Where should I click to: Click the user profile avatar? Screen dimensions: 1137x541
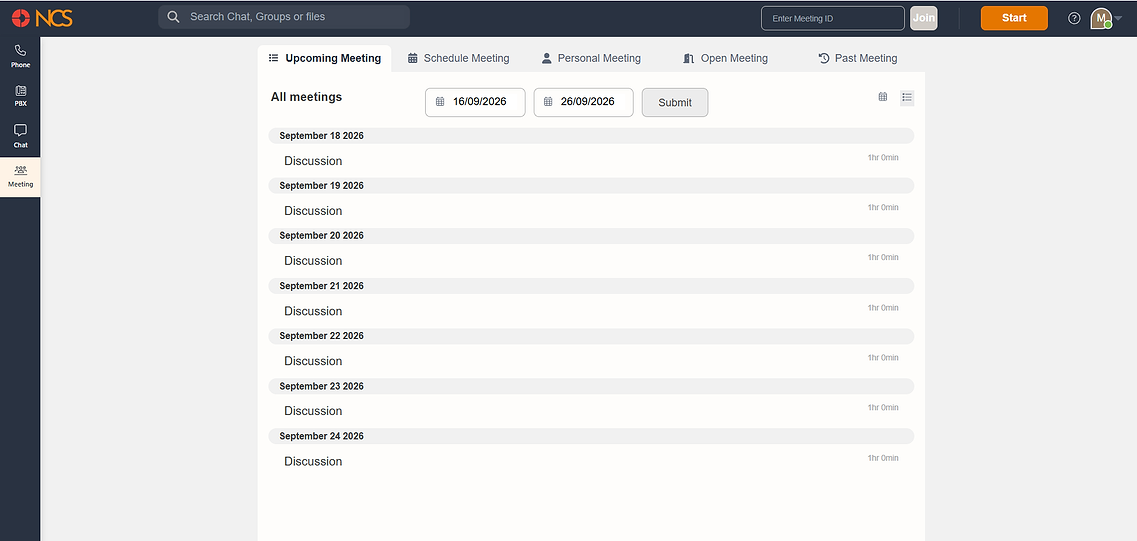click(x=1101, y=18)
